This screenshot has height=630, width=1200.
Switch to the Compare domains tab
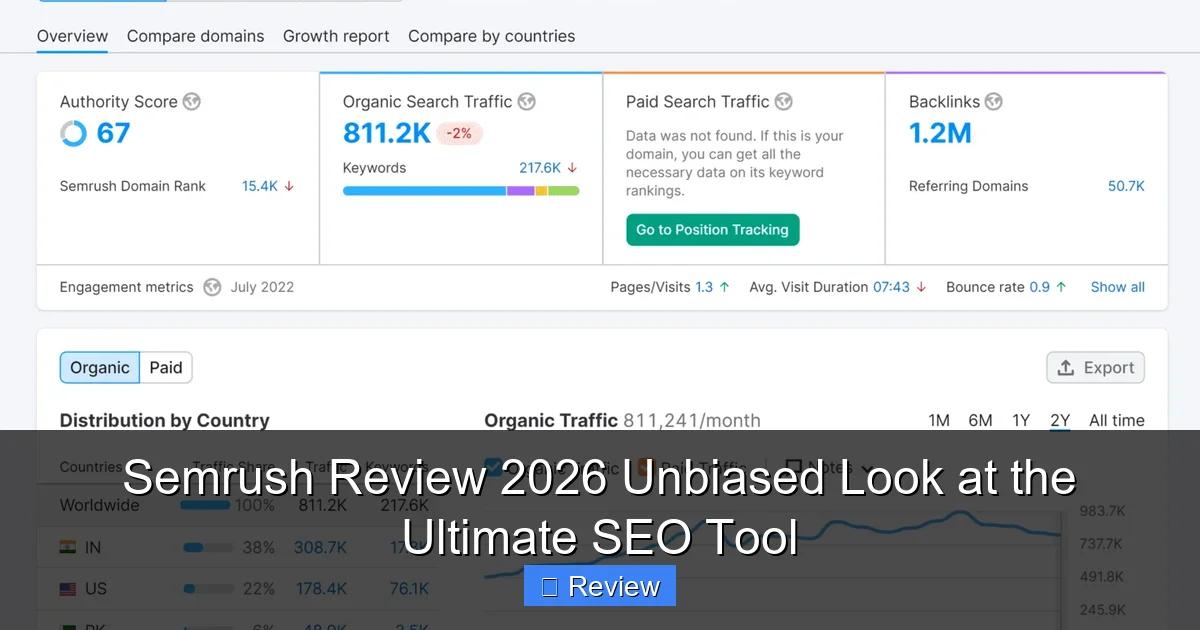pyautogui.click(x=195, y=36)
